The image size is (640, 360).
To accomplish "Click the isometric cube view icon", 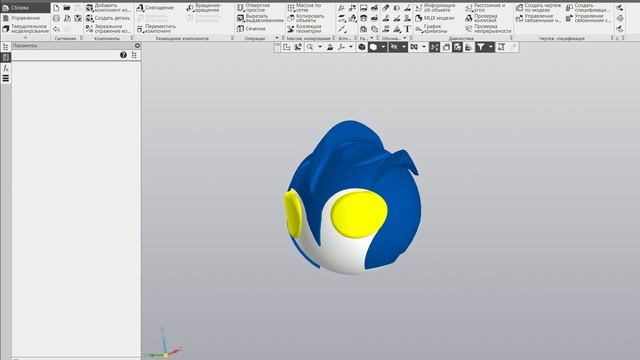I will (362, 47).
